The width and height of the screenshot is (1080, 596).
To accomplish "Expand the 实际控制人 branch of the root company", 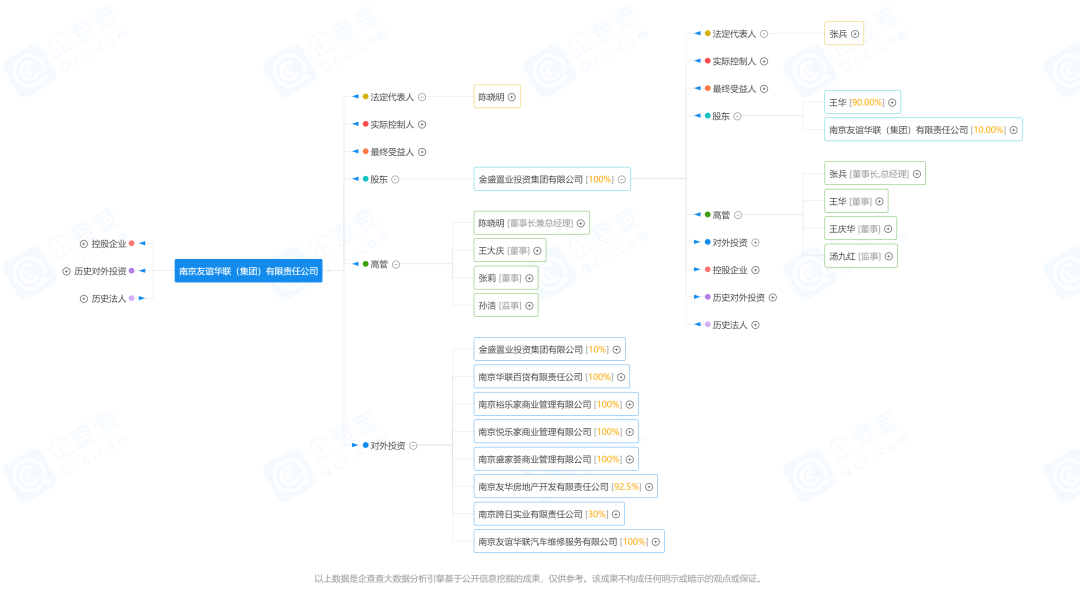I will click(422, 125).
